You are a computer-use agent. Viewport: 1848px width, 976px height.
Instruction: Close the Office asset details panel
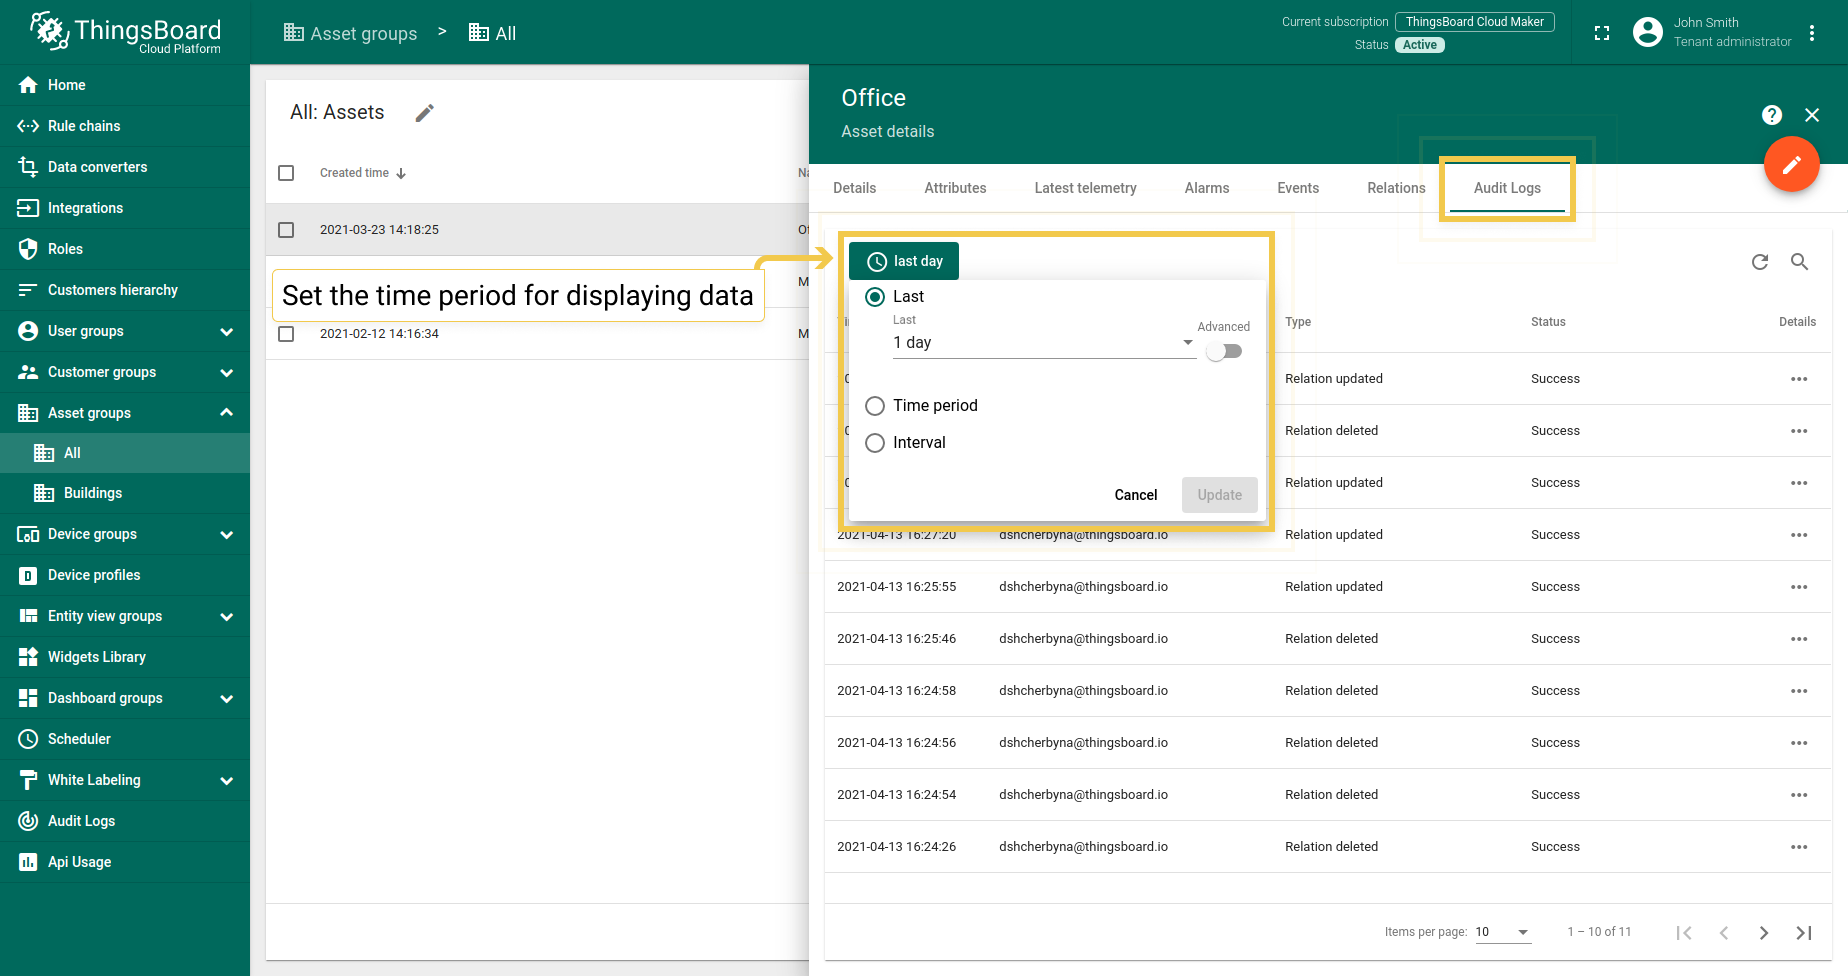[1812, 115]
